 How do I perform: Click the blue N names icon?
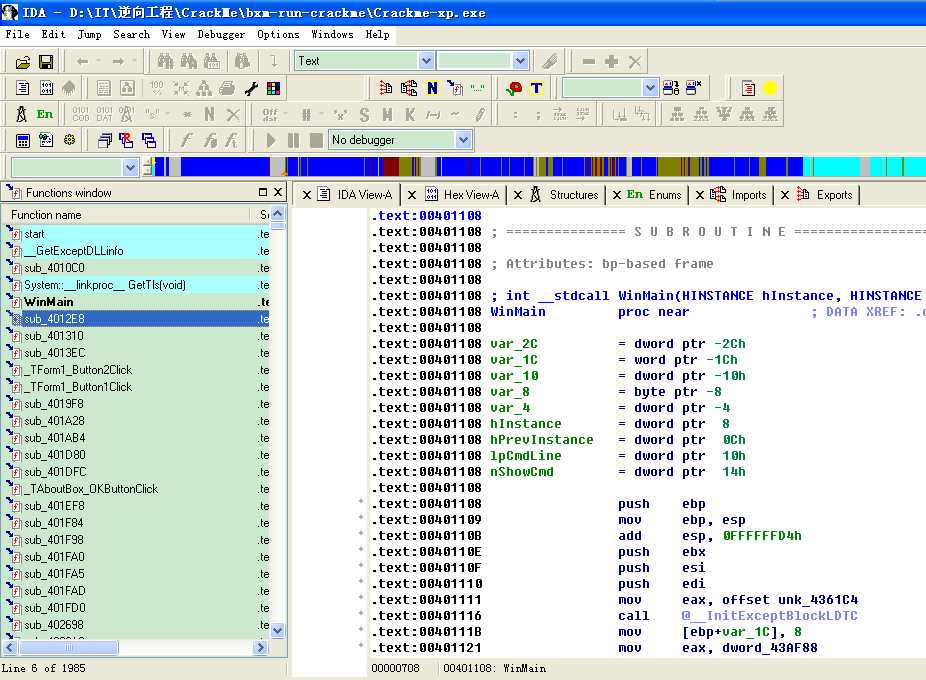coord(432,88)
